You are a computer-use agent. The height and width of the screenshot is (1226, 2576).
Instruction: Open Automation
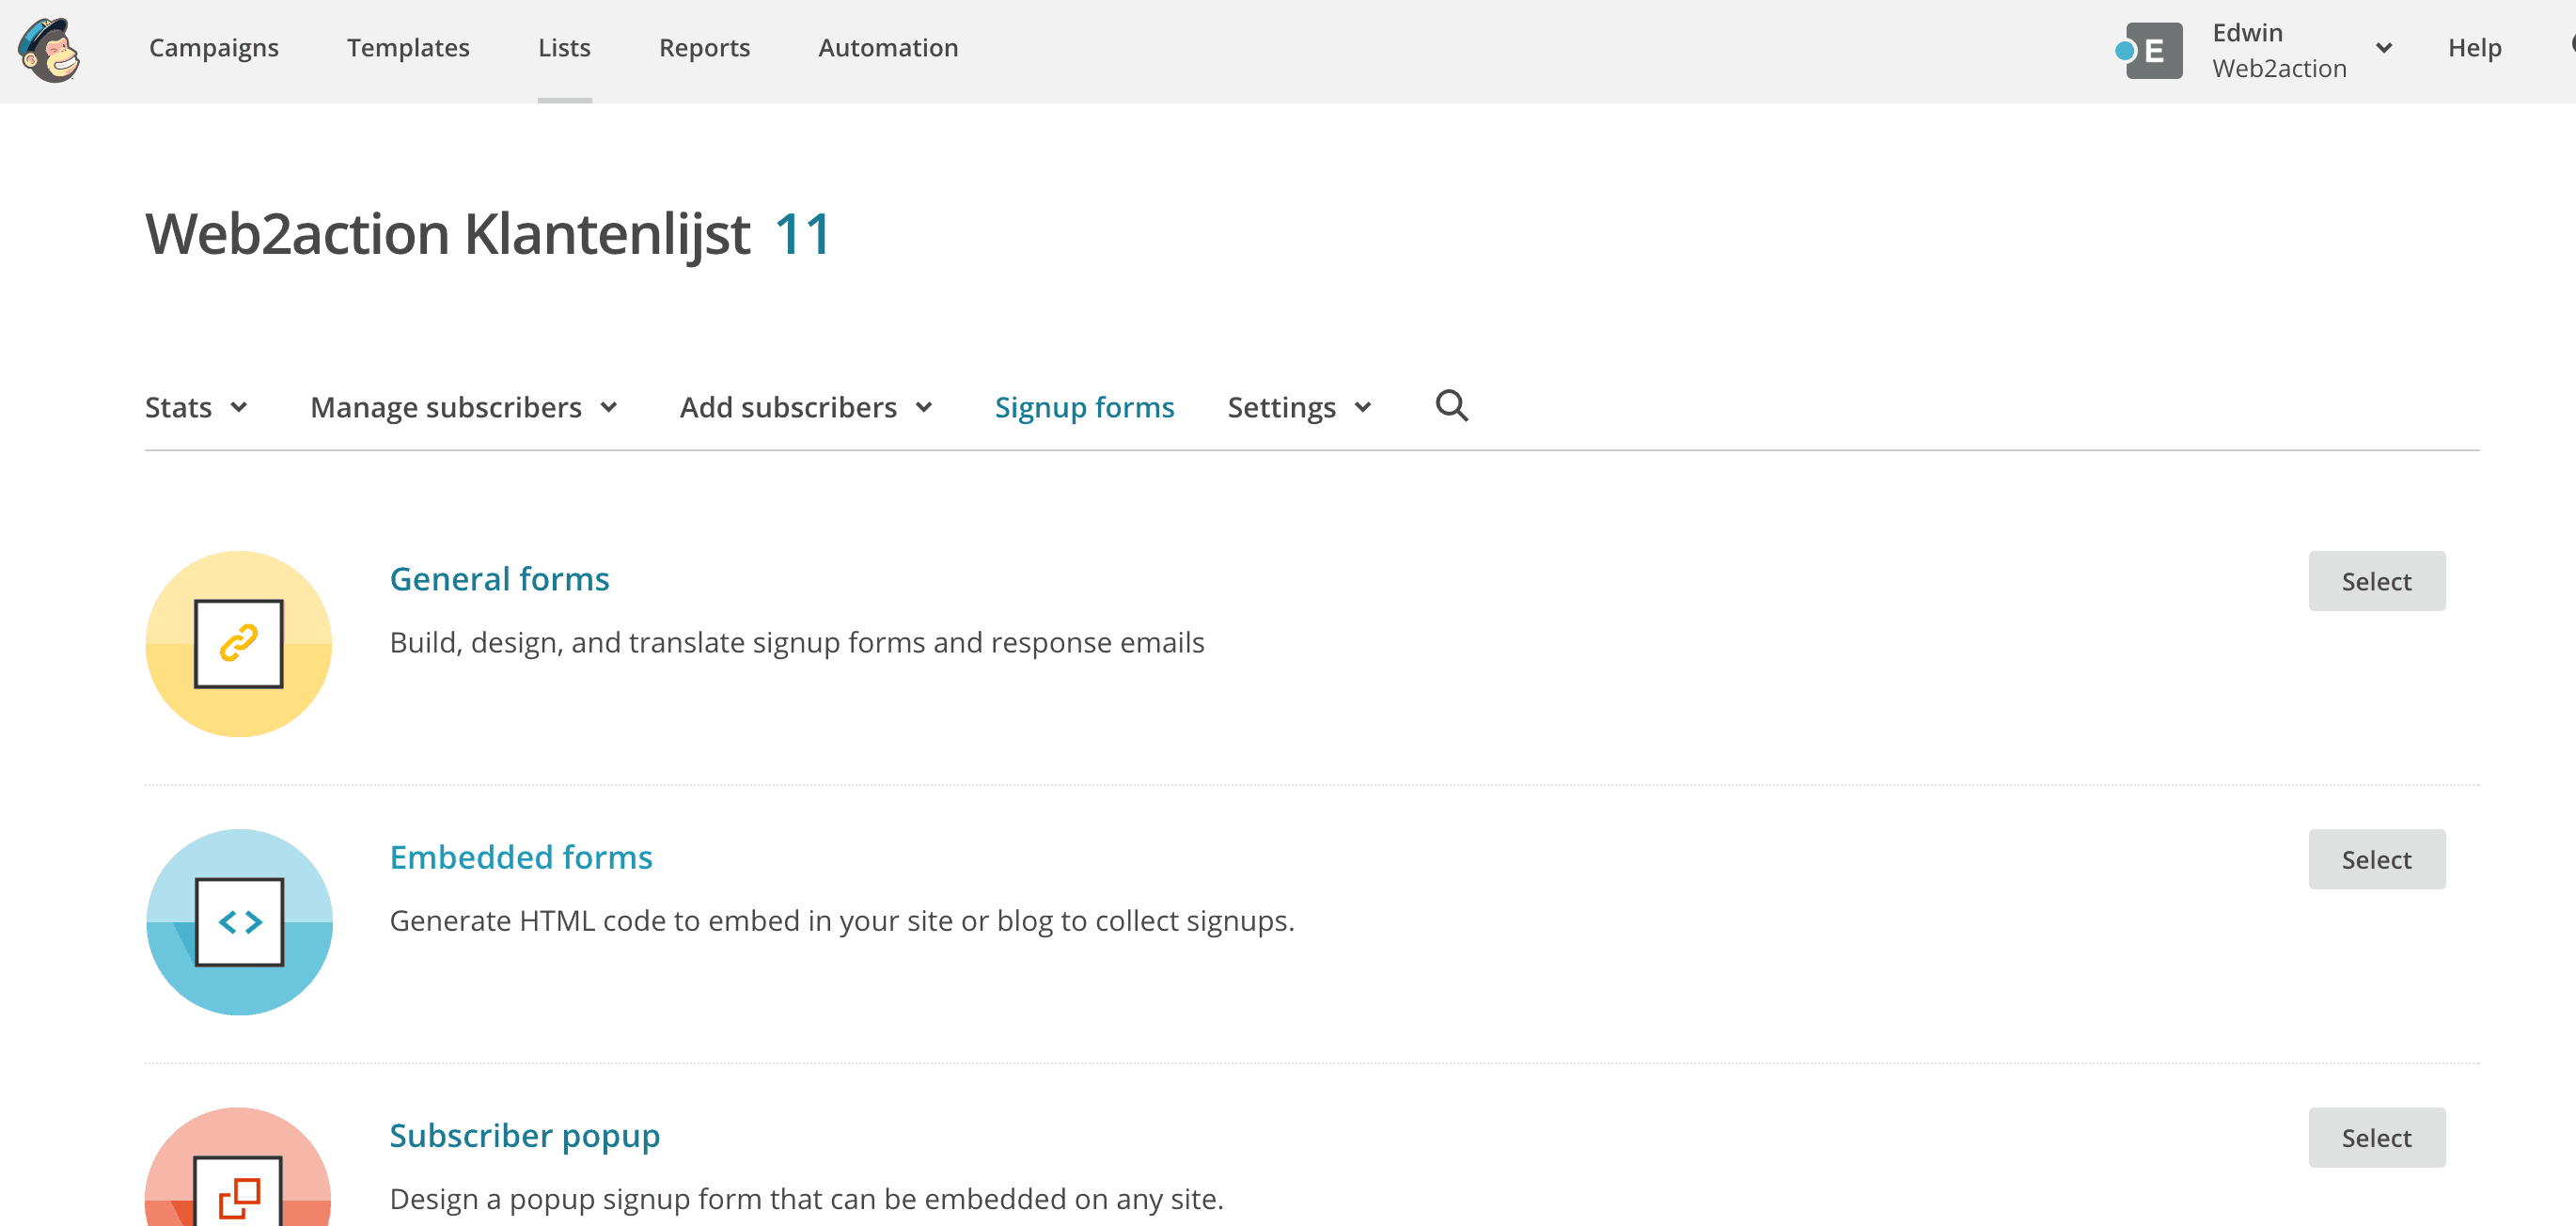click(888, 48)
